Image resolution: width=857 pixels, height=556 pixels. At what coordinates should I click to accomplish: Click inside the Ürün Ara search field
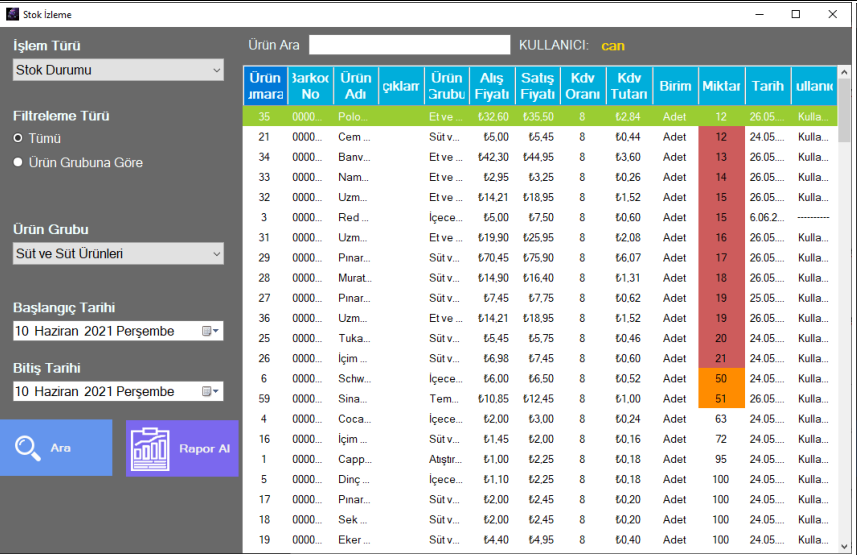point(409,45)
